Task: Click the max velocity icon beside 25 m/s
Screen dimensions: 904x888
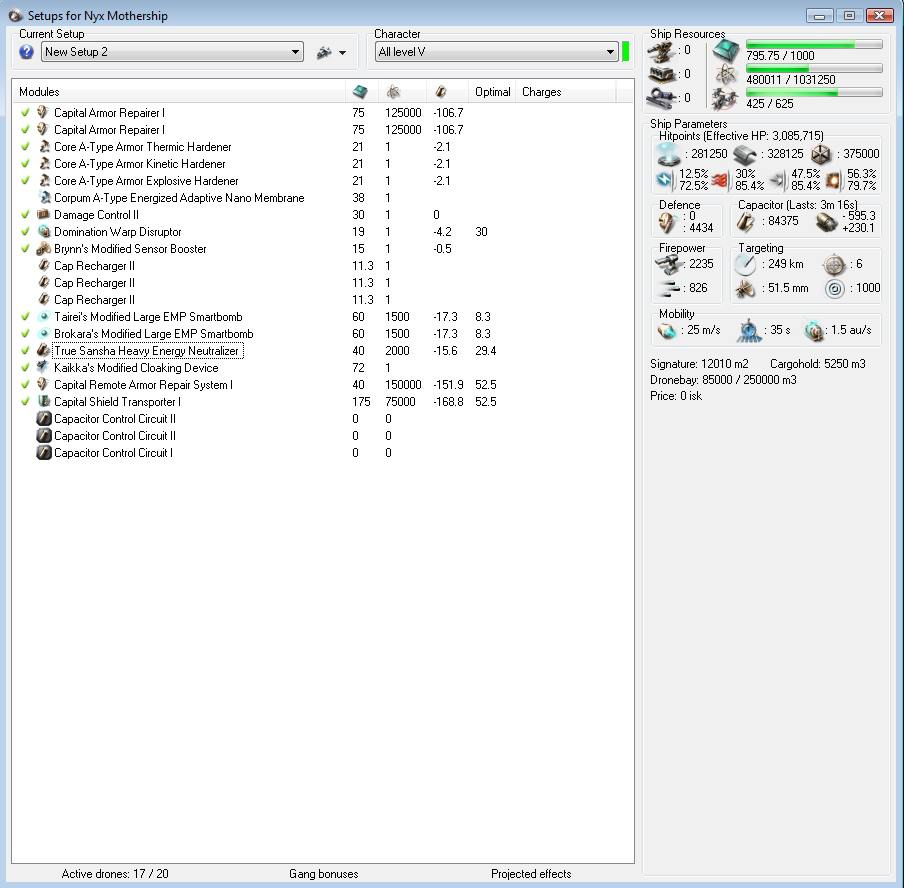Action: (x=666, y=331)
